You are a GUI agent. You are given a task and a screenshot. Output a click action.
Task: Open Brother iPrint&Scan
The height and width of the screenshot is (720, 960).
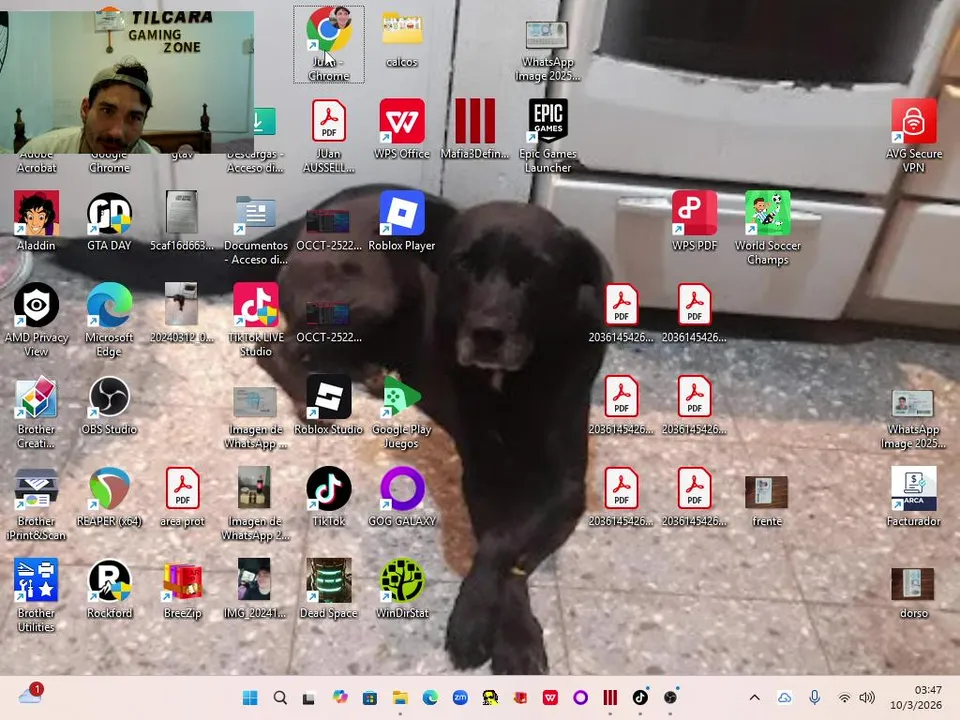coord(36,503)
